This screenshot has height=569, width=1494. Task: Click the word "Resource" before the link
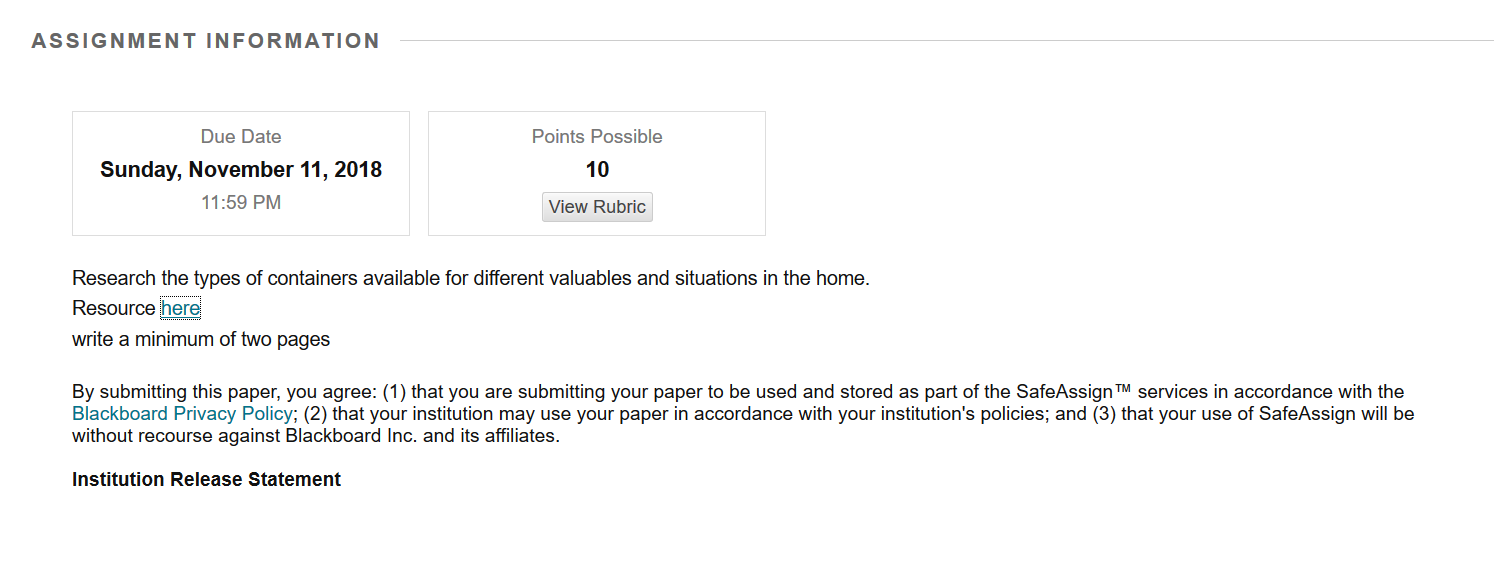click(x=114, y=308)
